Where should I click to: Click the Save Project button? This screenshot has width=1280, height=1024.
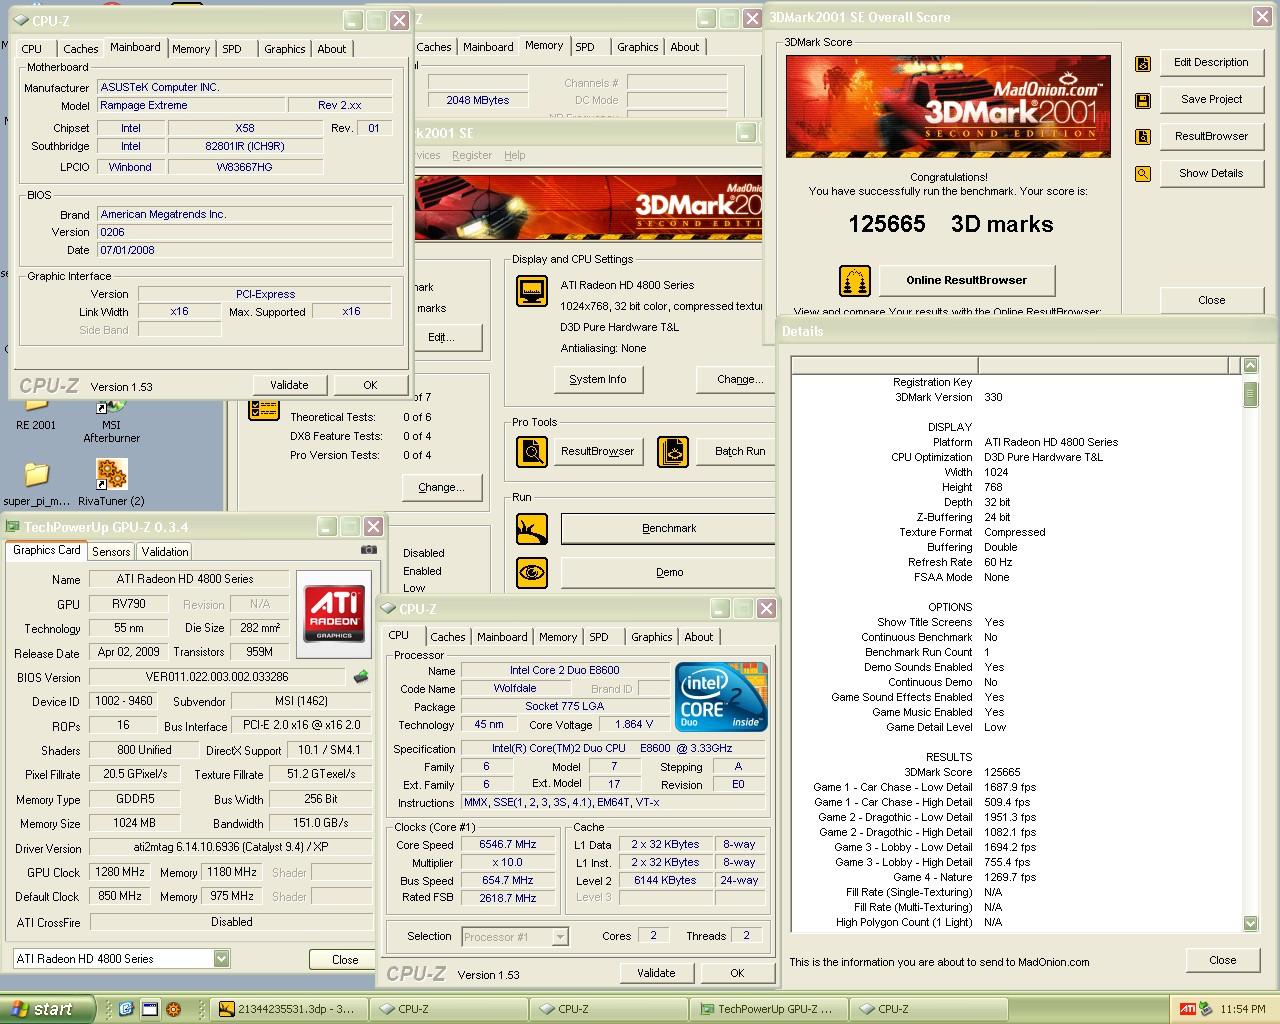point(1211,99)
